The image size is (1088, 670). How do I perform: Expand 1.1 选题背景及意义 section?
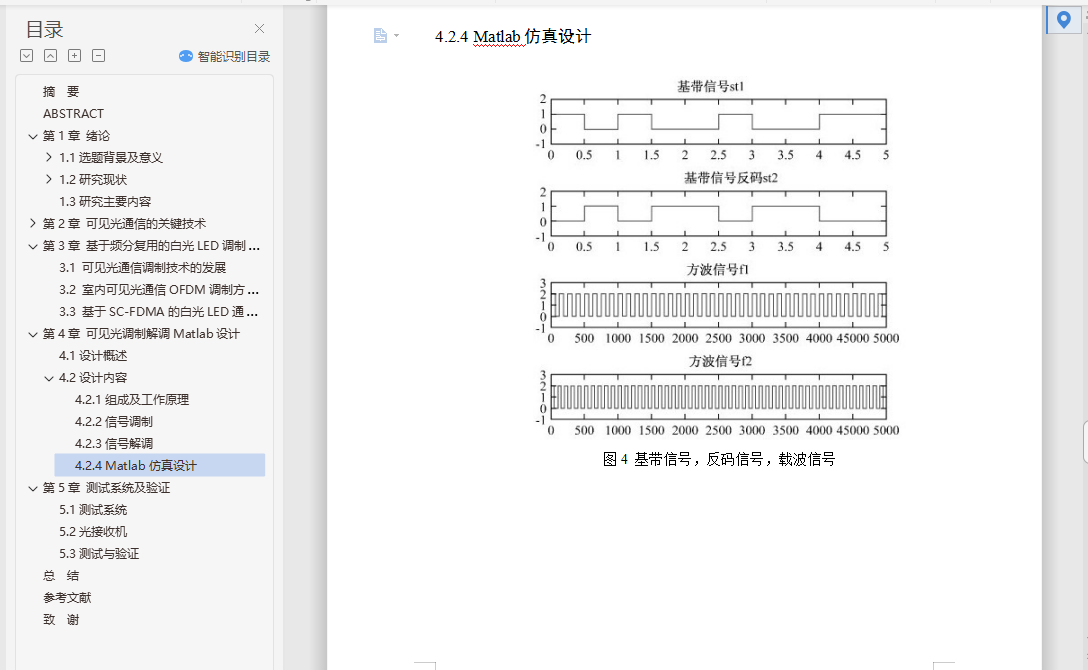coord(49,157)
